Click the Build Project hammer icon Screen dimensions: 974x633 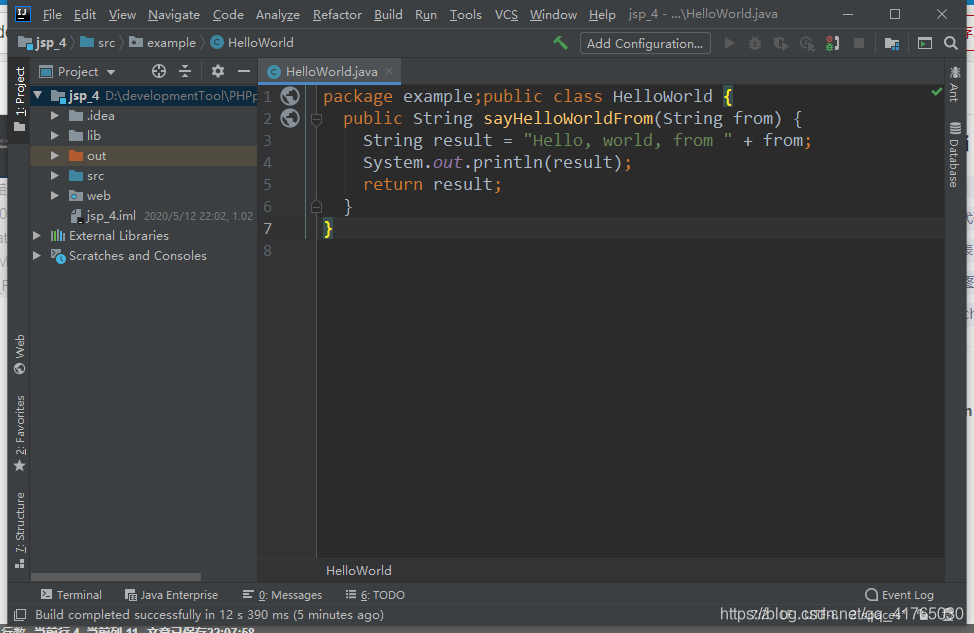pyautogui.click(x=560, y=43)
